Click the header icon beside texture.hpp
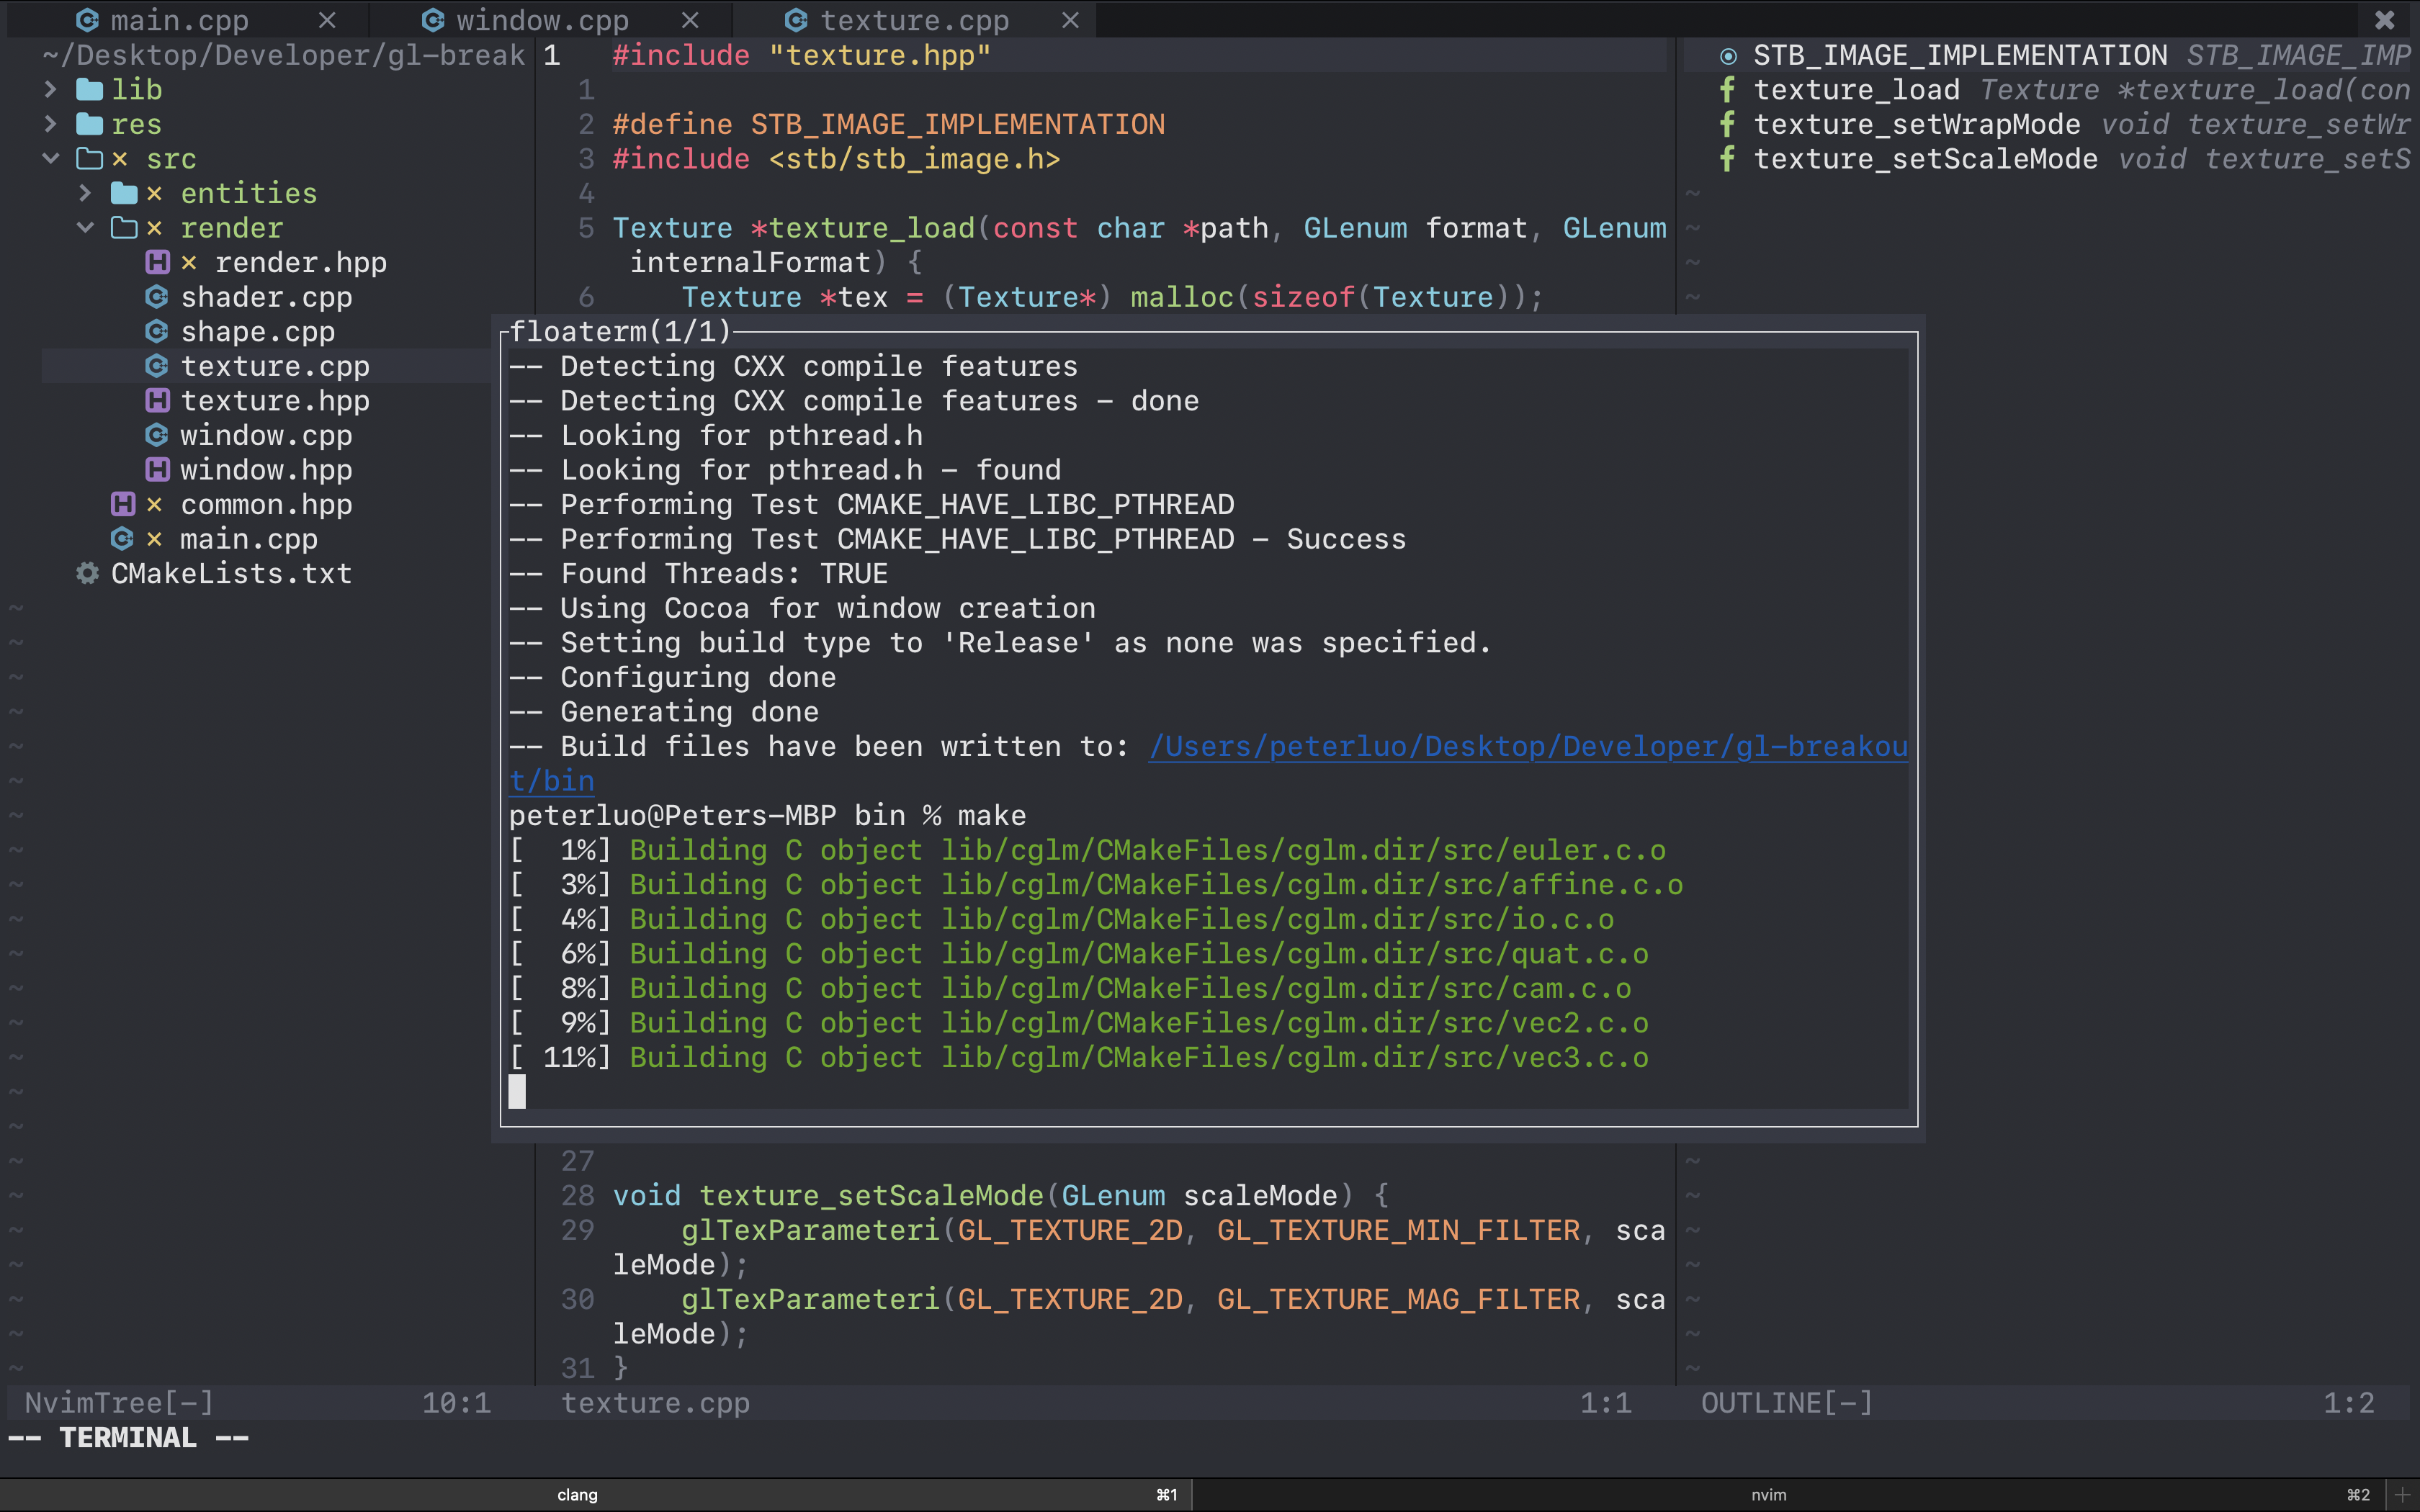Screen dimensions: 2420x1512 [157, 401]
